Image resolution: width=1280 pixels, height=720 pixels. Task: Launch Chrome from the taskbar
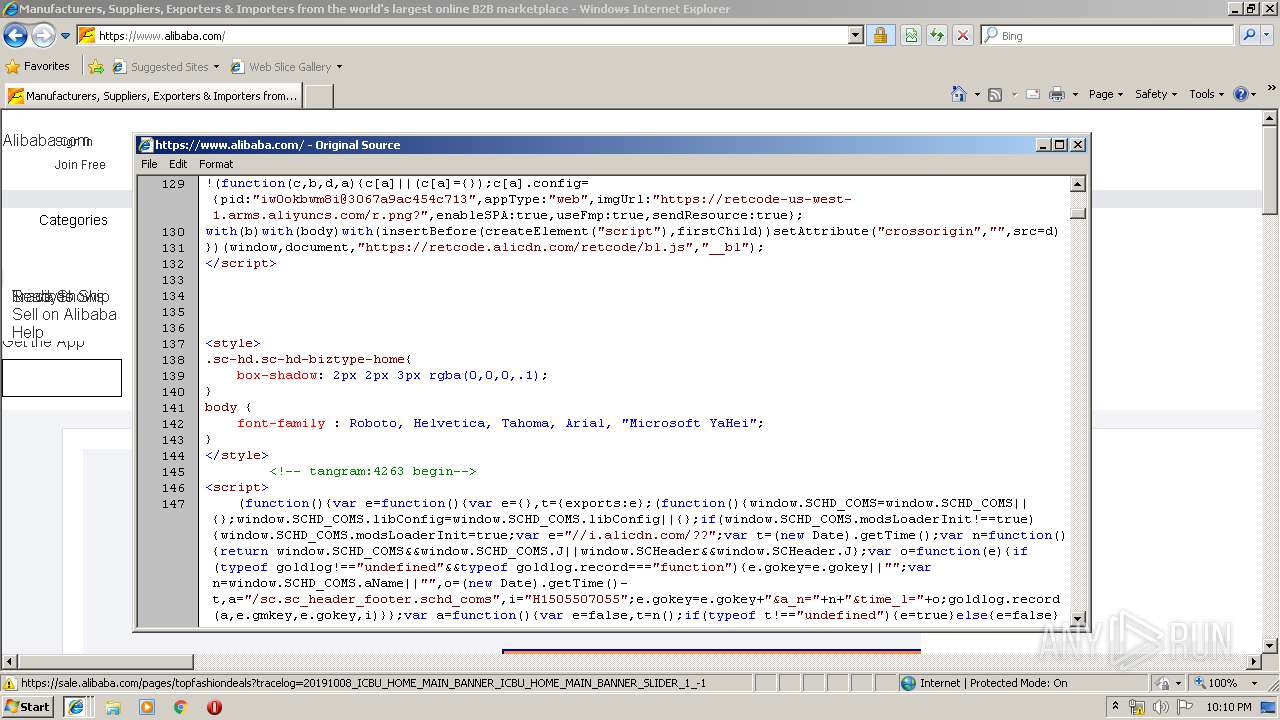tap(180, 707)
